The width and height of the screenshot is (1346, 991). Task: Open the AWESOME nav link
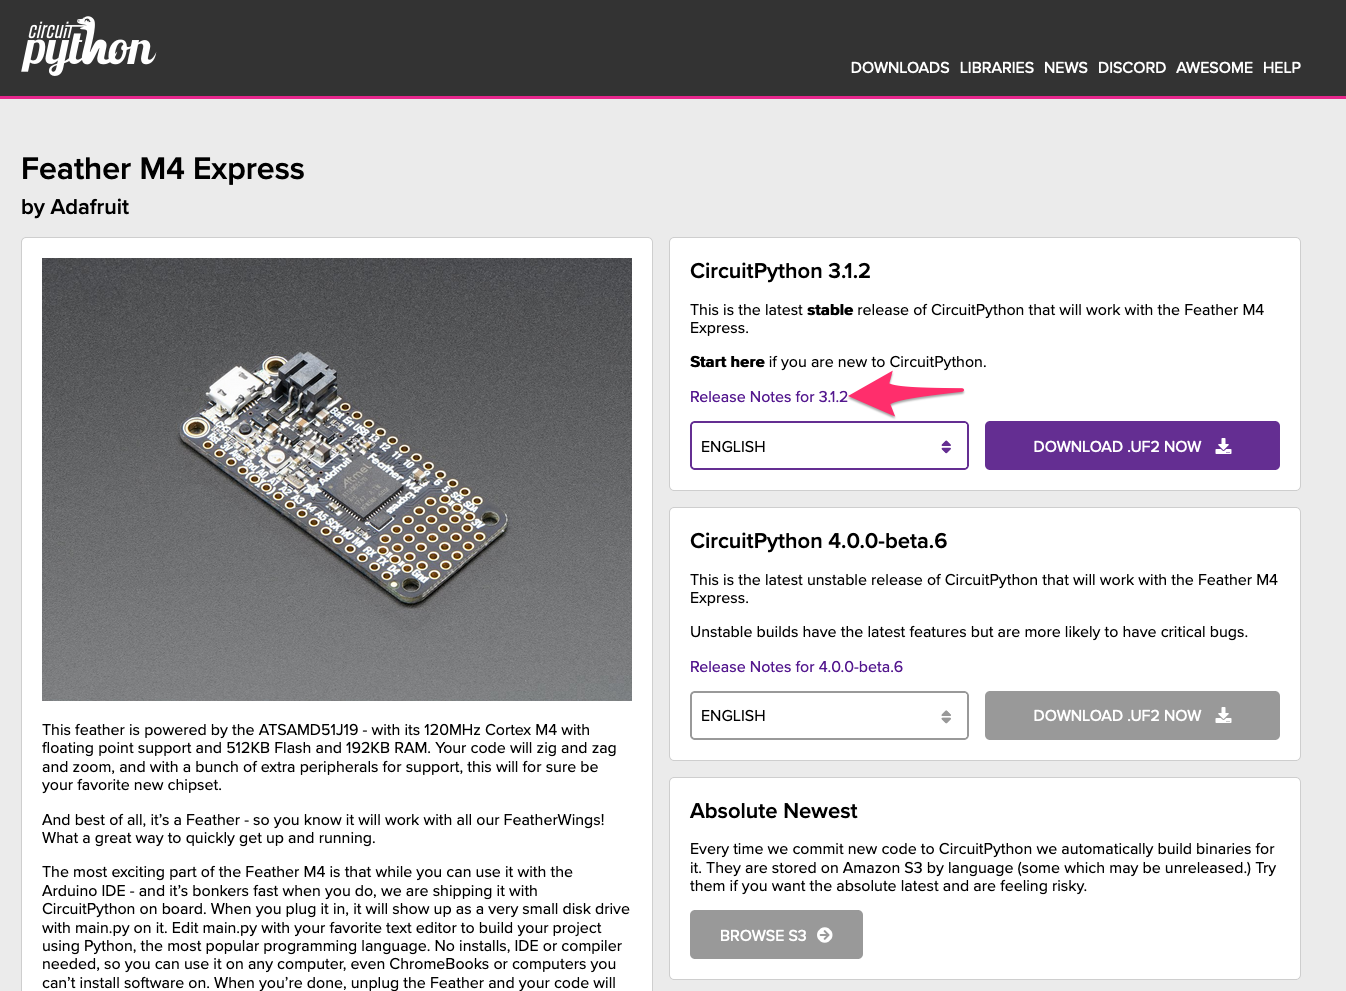pyautogui.click(x=1214, y=68)
